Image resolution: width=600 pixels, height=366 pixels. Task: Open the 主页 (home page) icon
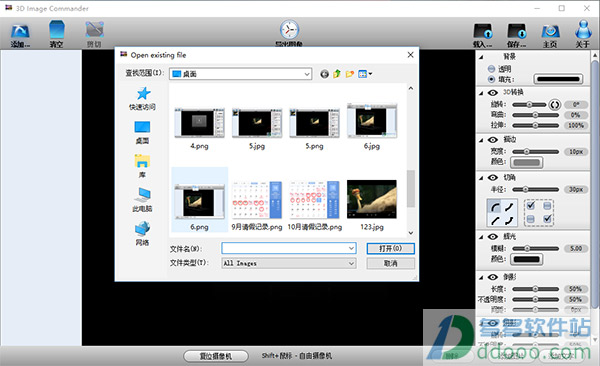[550, 35]
